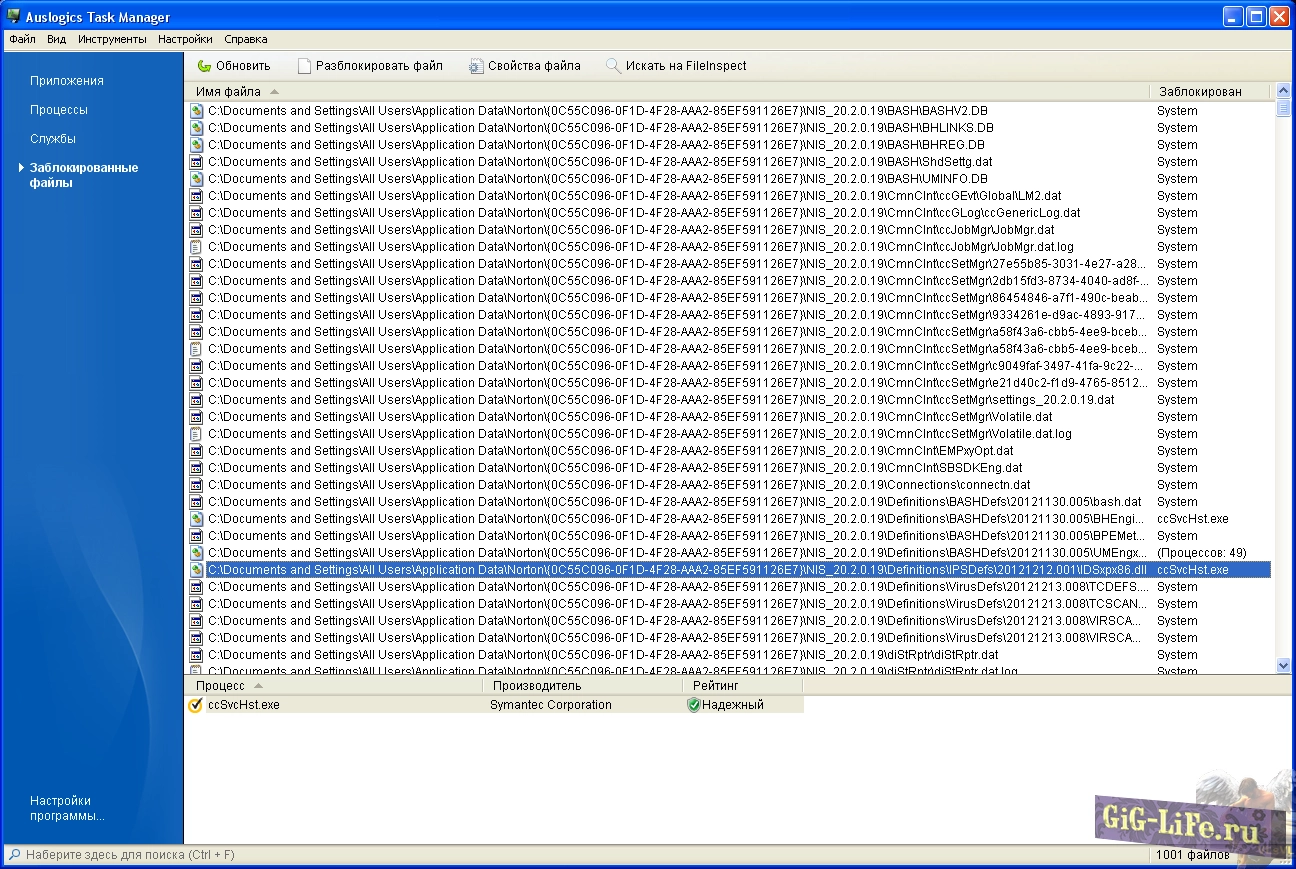
Task: Open the Инструменты menu
Action: tap(112, 40)
